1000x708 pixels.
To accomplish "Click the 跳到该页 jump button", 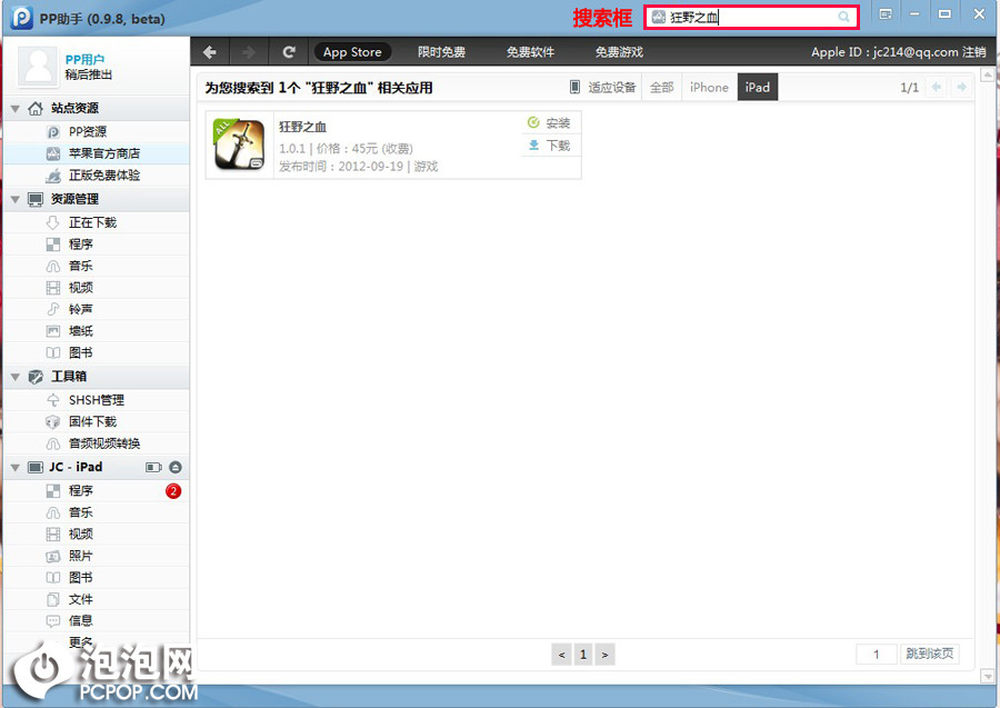I will (930, 654).
